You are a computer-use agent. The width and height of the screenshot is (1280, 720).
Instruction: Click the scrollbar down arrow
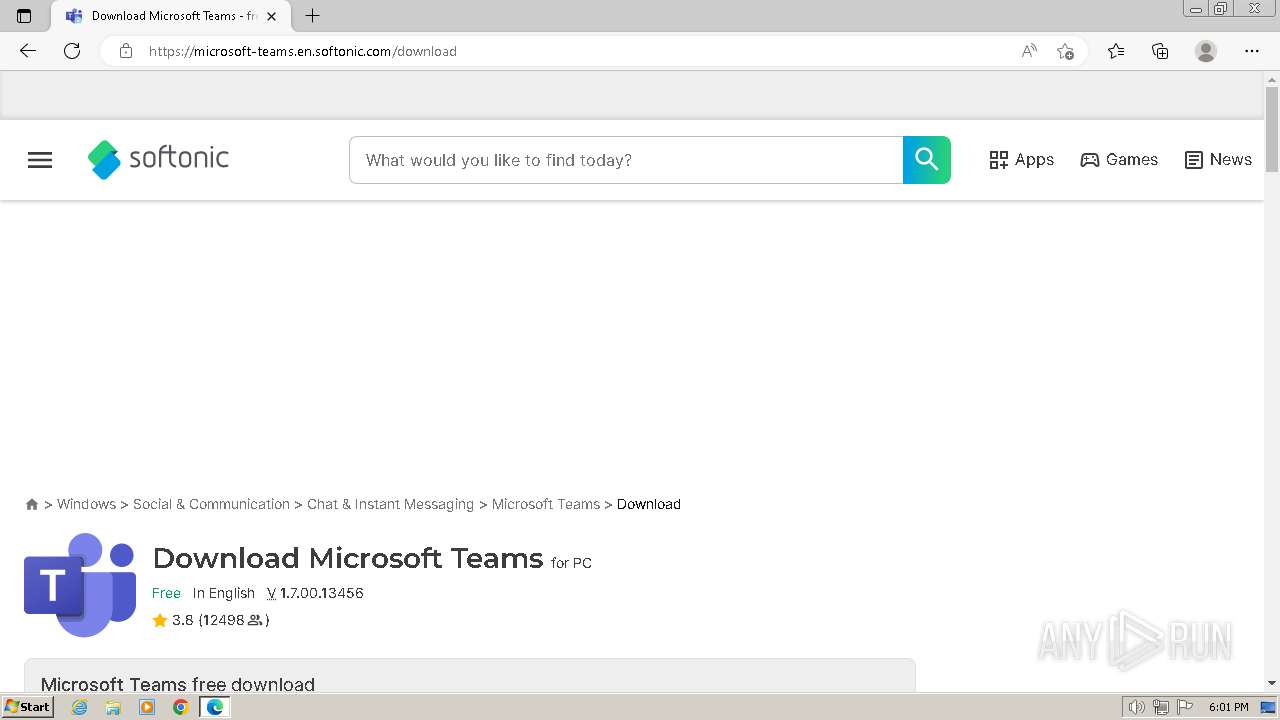[1272, 683]
